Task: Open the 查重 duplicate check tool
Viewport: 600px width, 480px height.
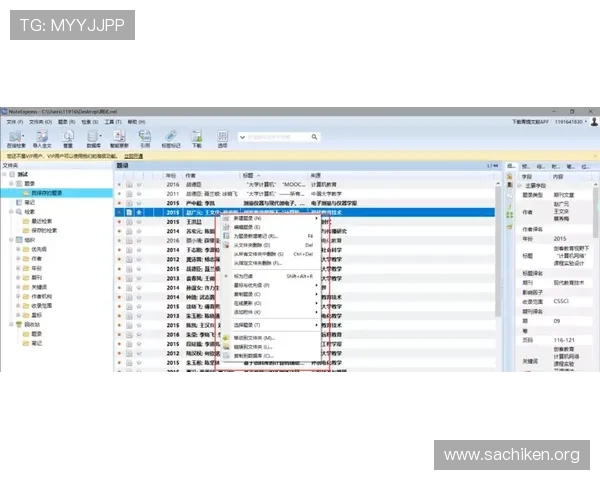Action: pos(68,137)
